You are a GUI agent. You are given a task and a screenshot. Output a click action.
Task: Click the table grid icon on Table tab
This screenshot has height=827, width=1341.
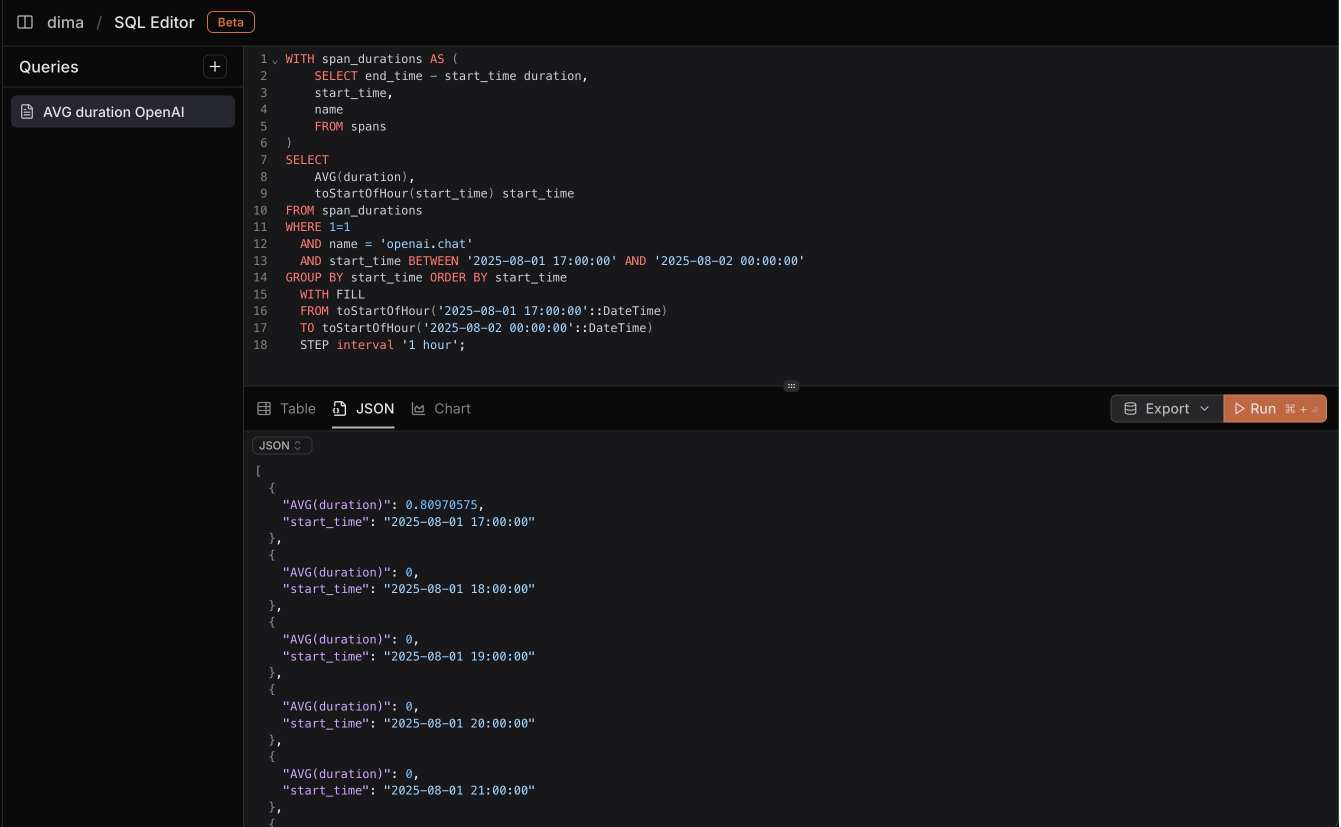264,408
